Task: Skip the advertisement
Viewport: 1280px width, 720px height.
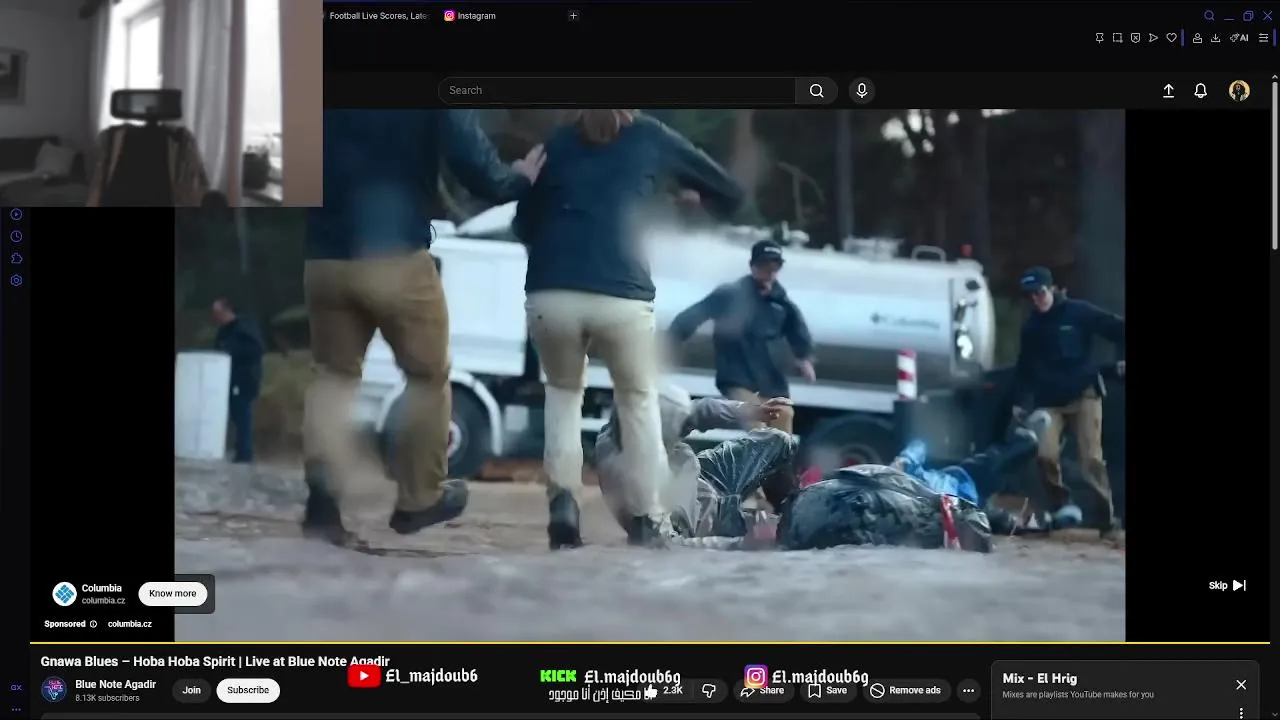Action: pos(1227,586)
